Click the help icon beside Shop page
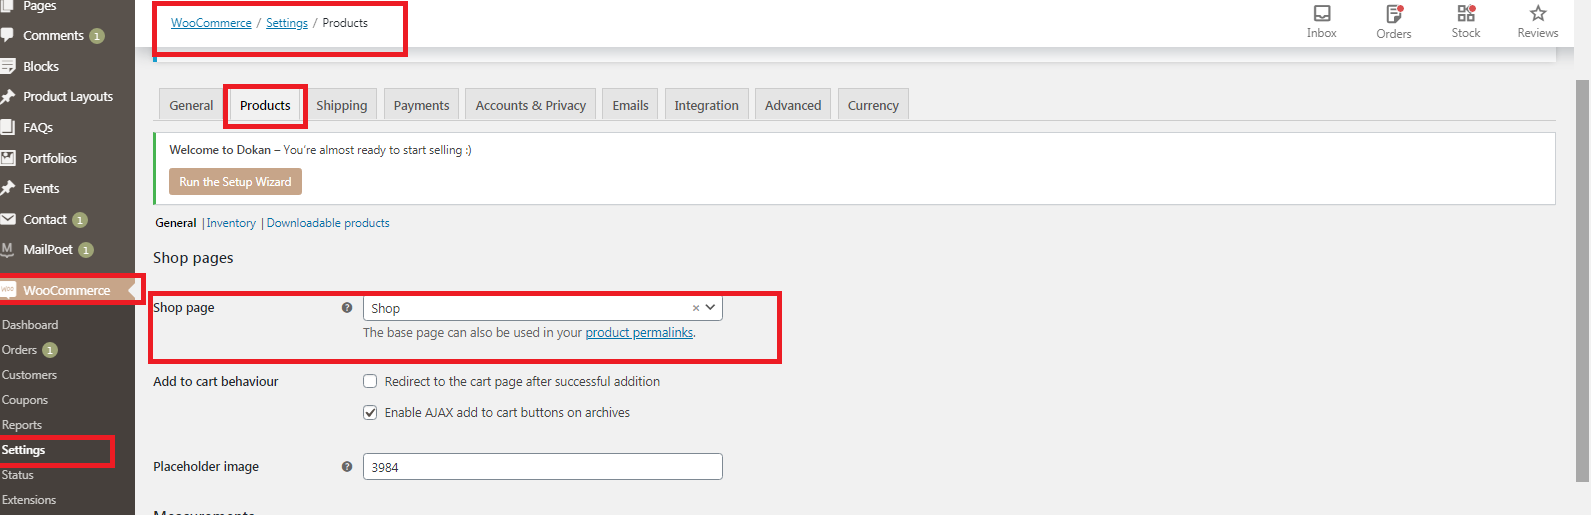1591x515 pixels. click(347, 308)
